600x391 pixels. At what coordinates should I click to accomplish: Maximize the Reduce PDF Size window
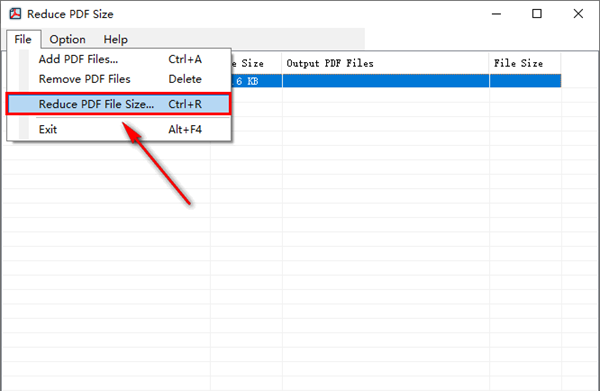point(537,14)
